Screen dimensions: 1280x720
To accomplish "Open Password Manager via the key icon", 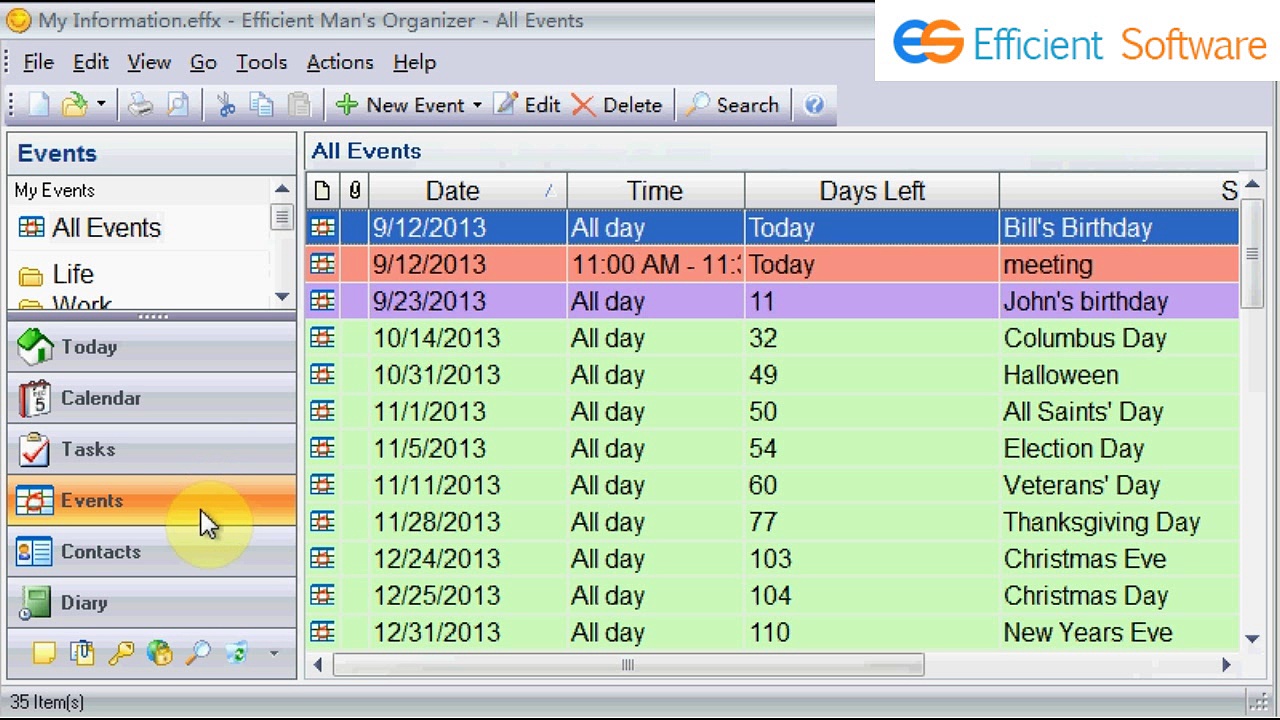I will (x=121, y=653).
